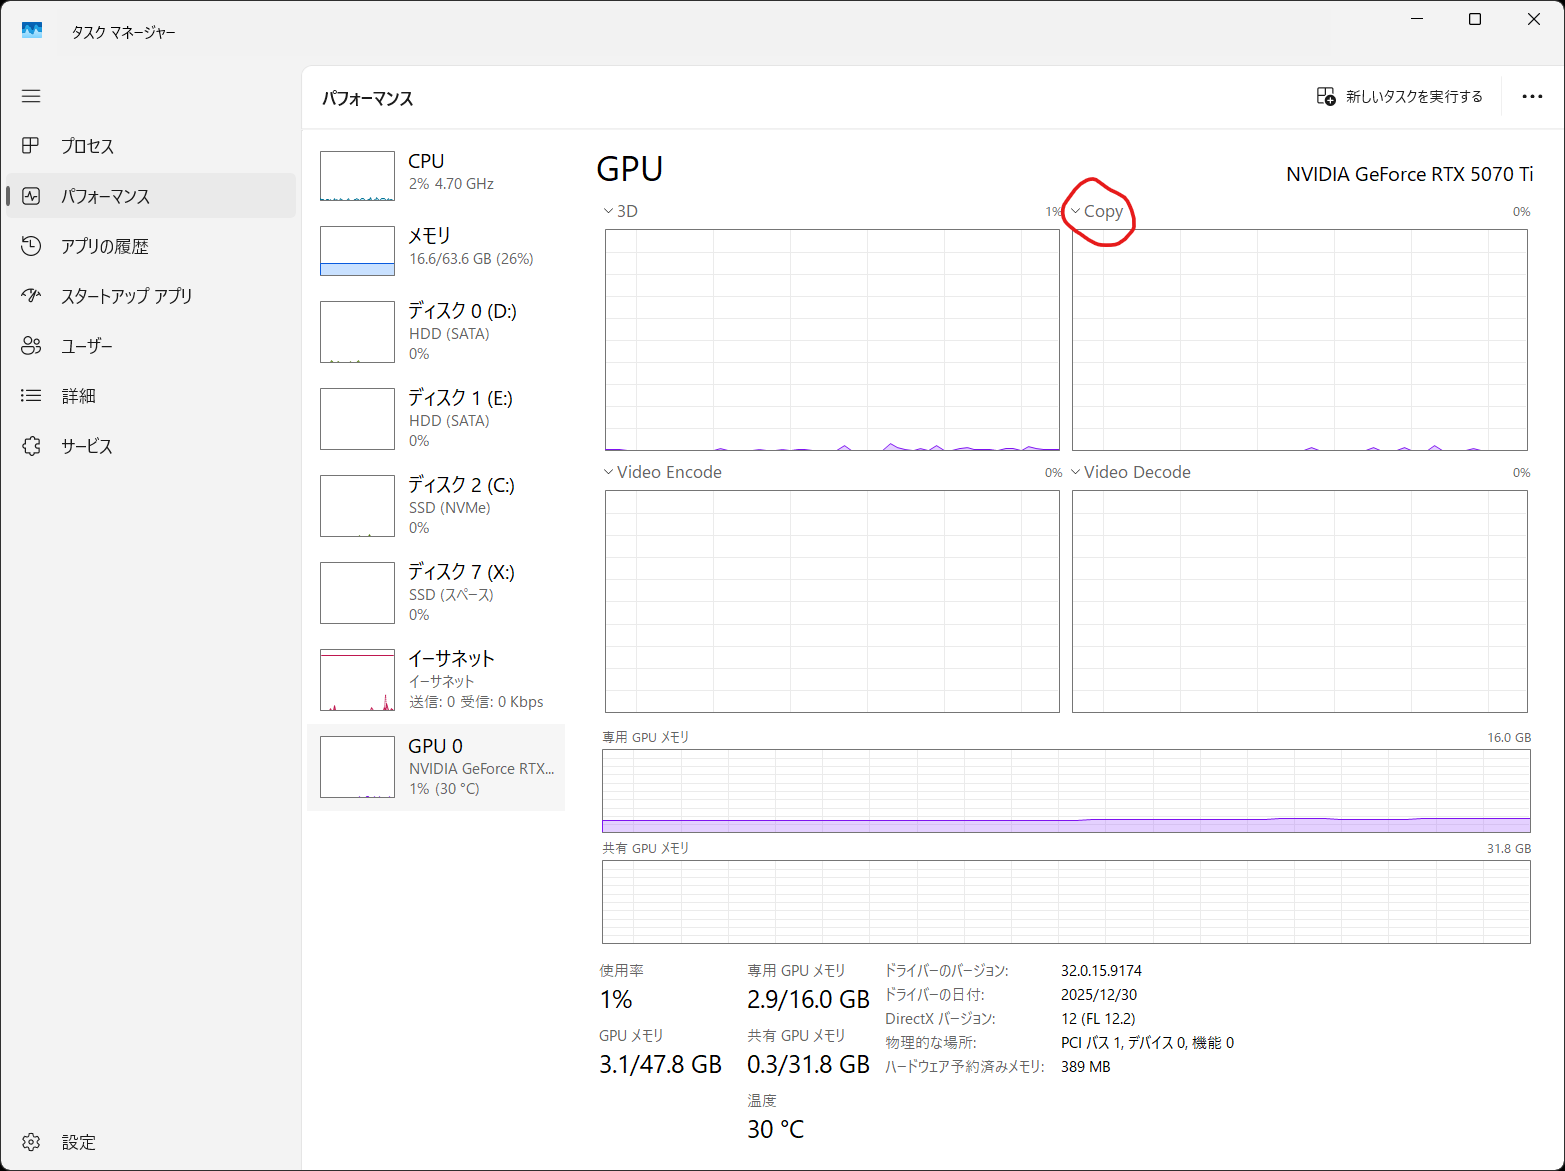The height and width of the screenshot is (1171, 1565).
Task: Click the Users people icon
Action: point(31,346)
